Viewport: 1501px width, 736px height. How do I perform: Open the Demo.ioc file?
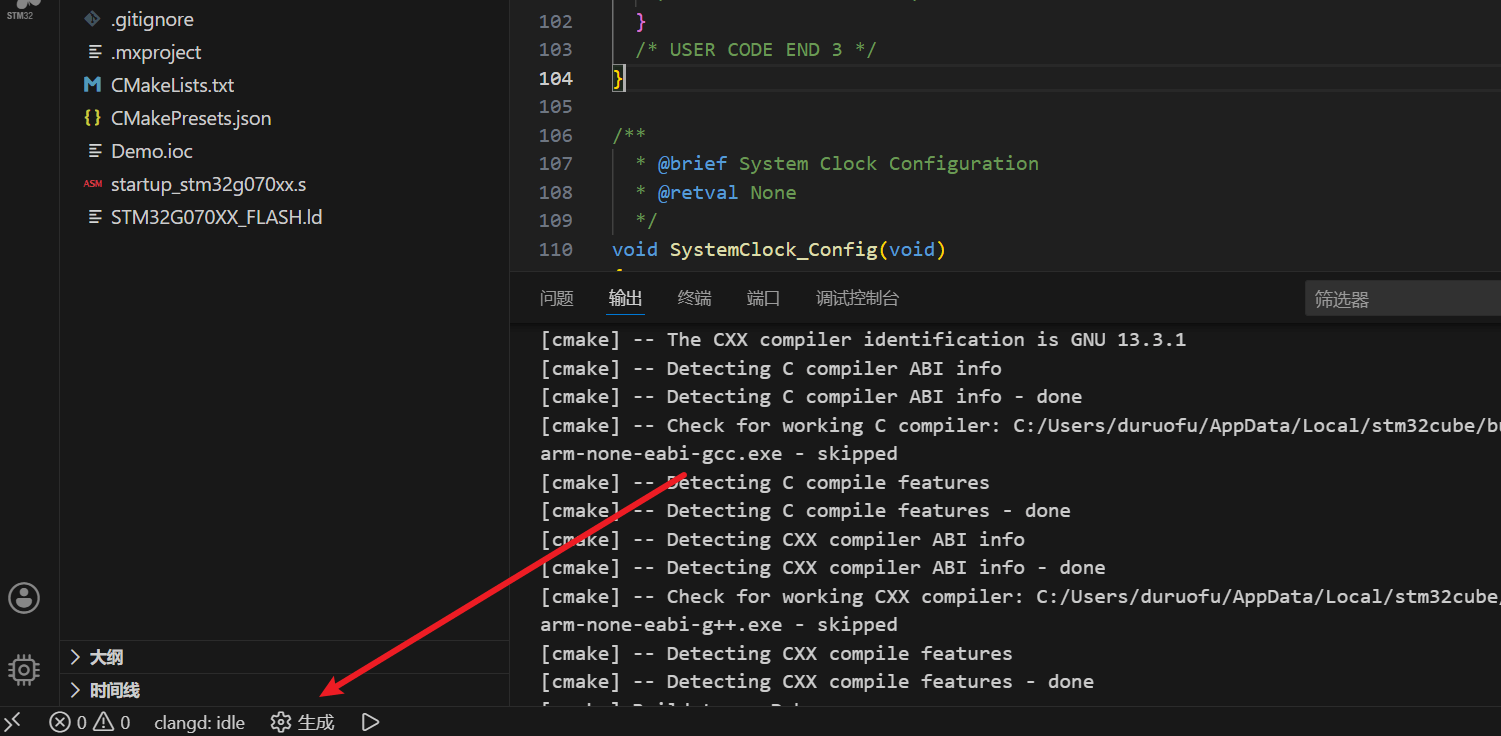click(151, 151)
